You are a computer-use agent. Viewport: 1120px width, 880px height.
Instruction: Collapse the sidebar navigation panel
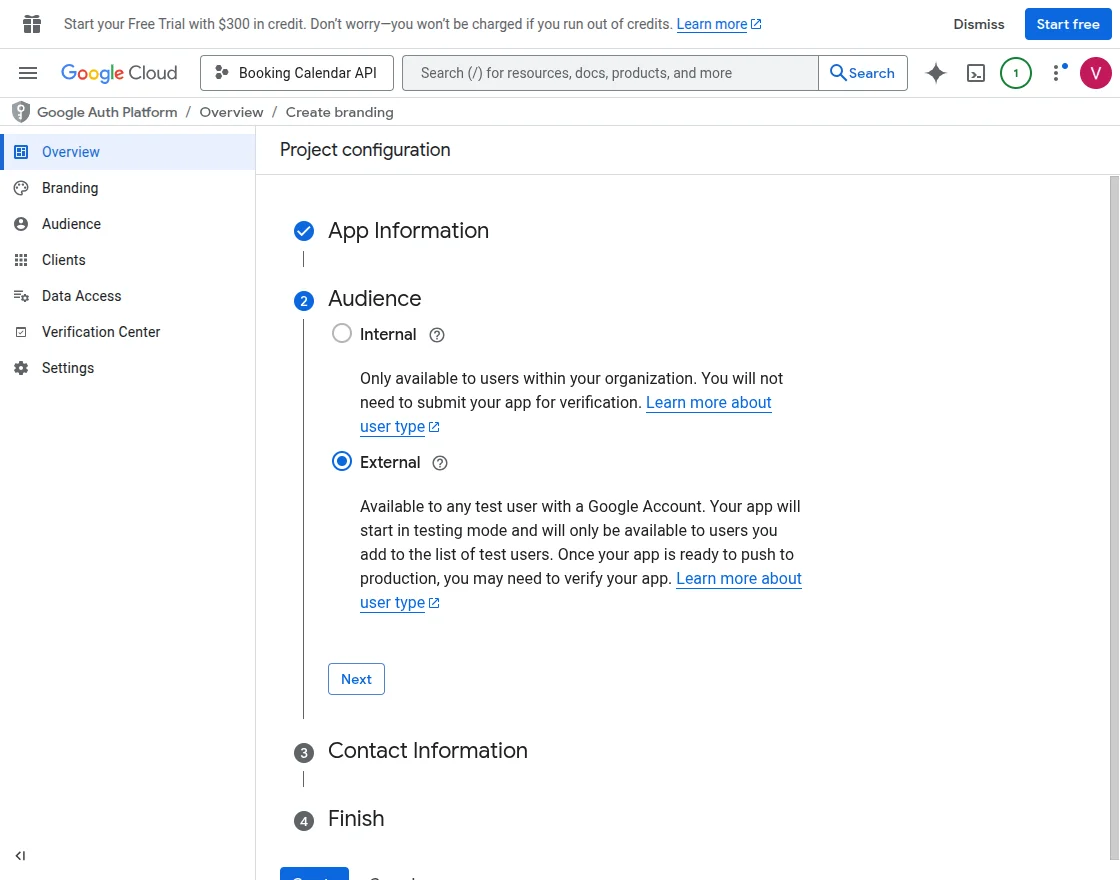[20, 856]
